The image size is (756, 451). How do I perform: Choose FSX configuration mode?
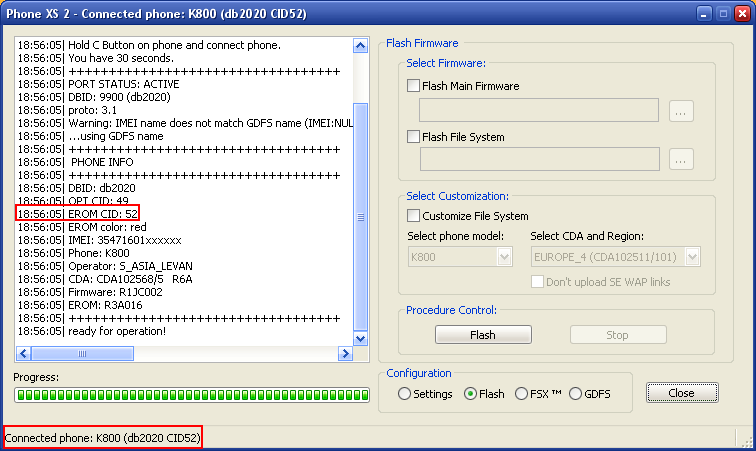tap(521, 394)
